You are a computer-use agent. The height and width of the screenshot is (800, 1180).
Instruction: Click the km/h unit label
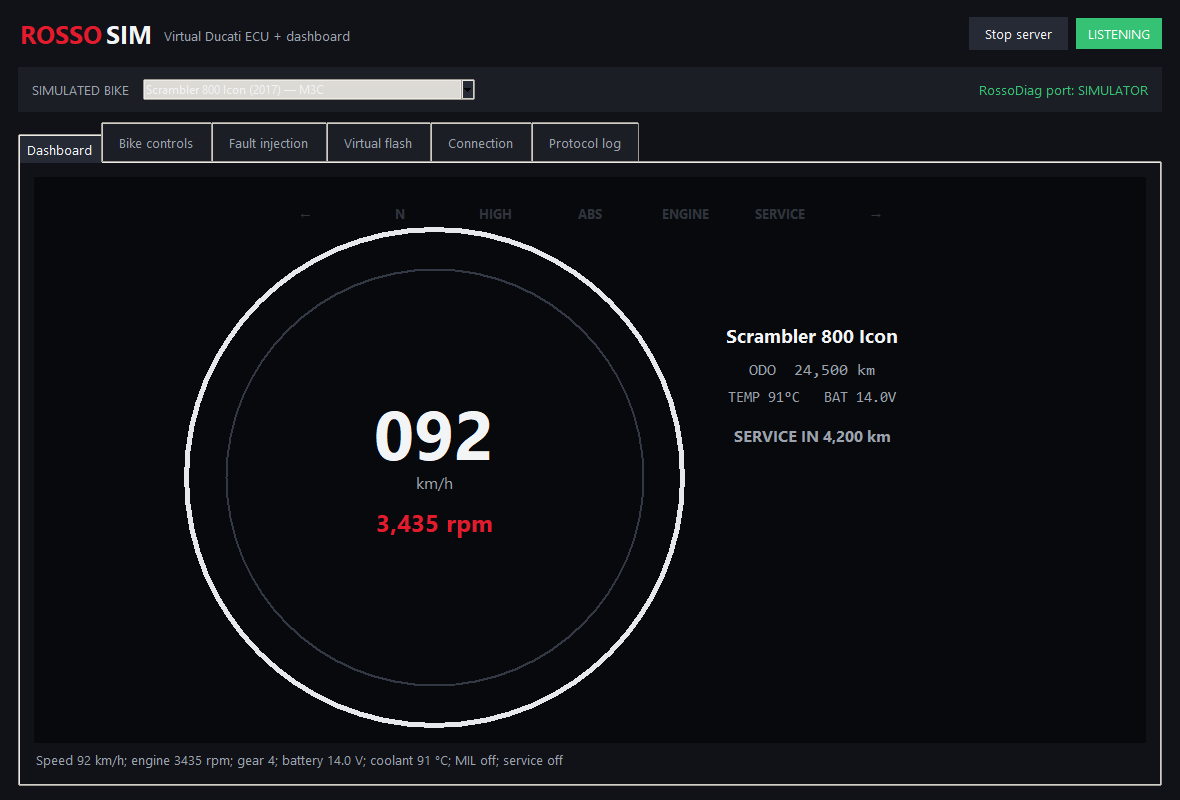click(x=434, y=483)
